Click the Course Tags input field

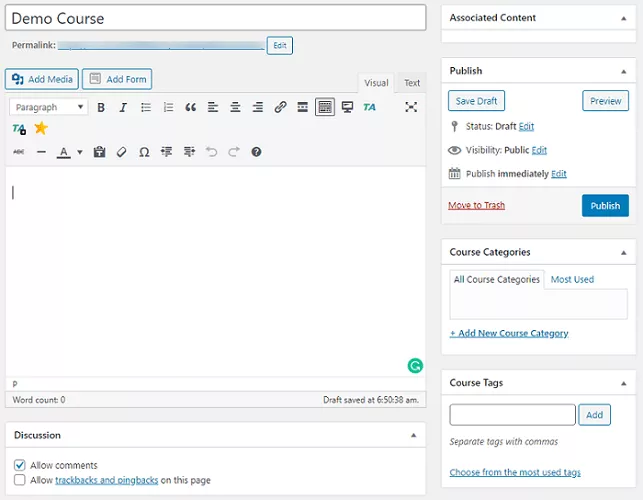[512, 414]
